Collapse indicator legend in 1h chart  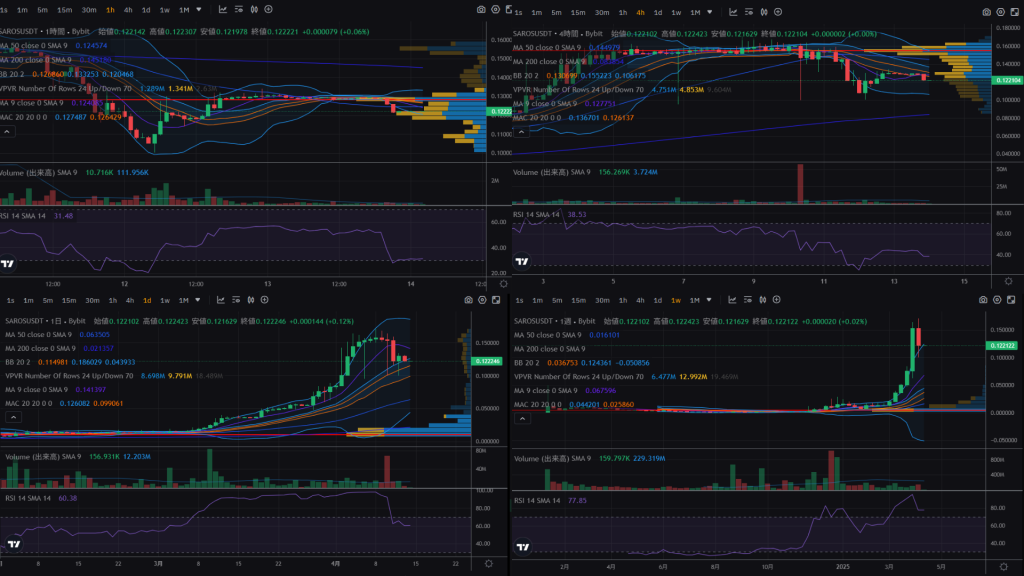pyautogui.click(x=7, y=132)
